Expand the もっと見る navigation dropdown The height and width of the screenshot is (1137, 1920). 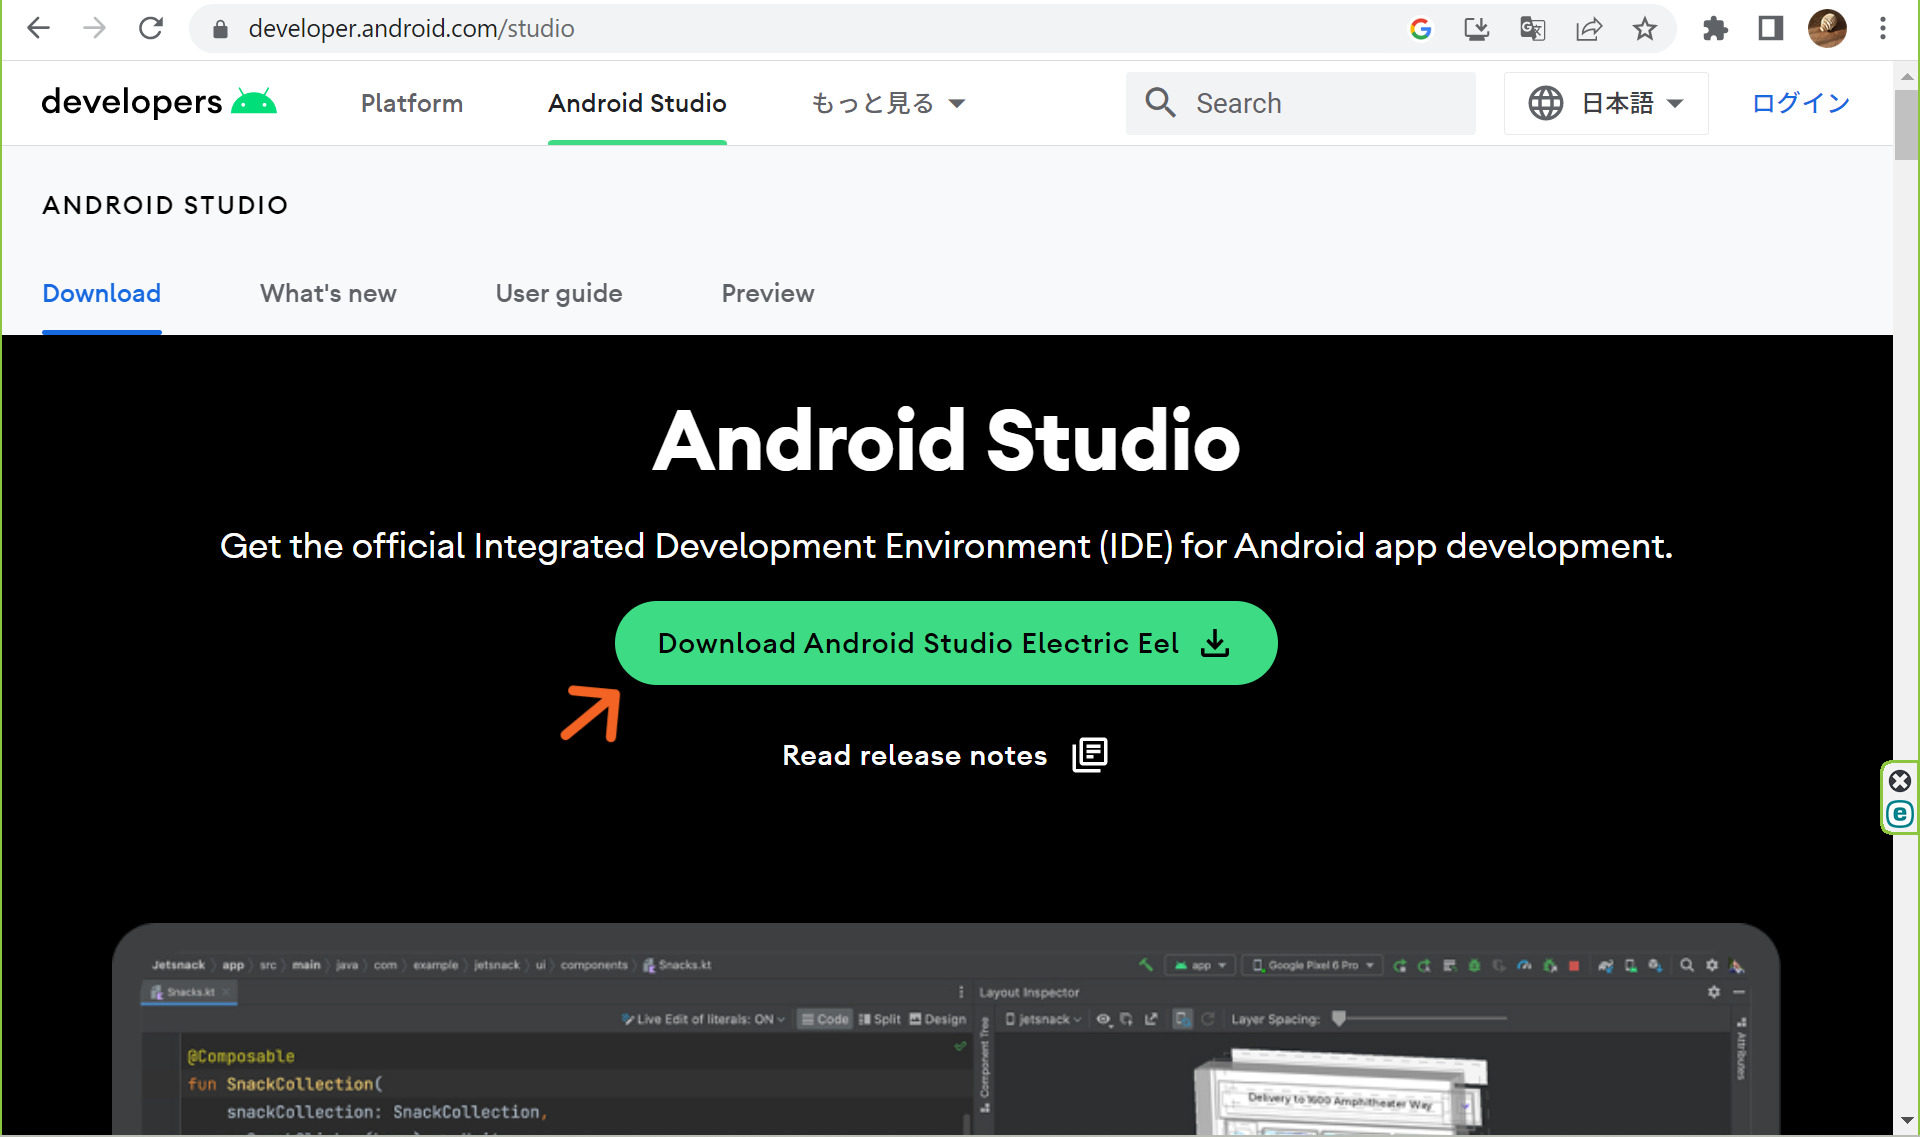point(888,102)
